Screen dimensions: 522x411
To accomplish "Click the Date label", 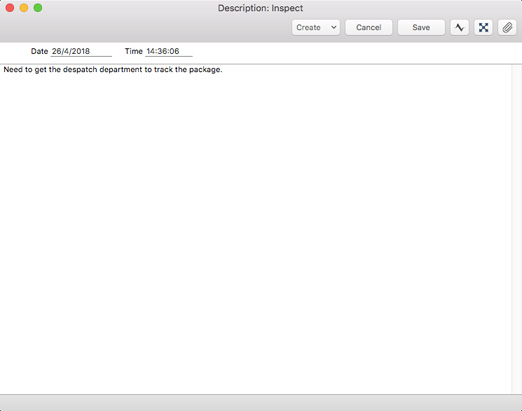I will 39,51.
